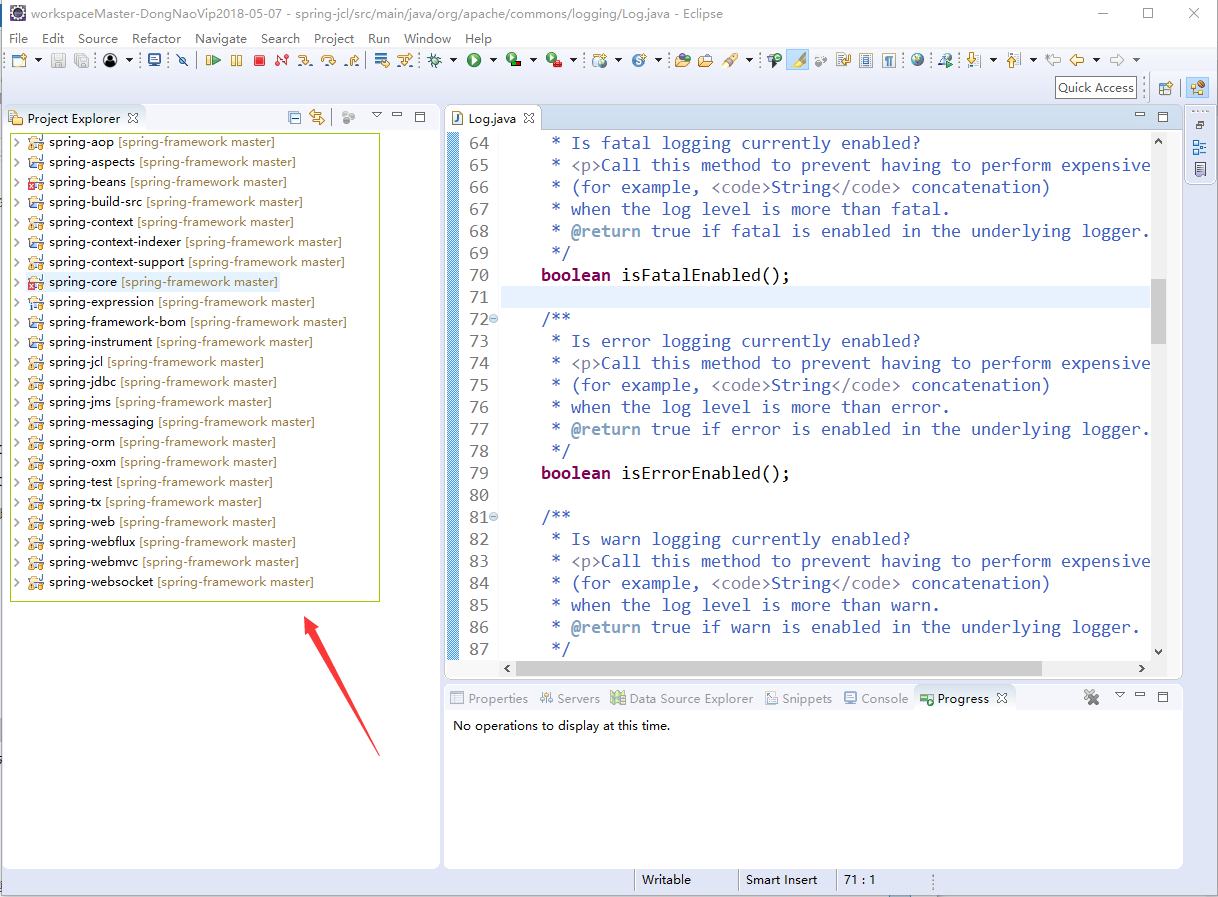1218x897 pixels.
Task: Expand the spring-jcl project node
Action: (16, 362)
